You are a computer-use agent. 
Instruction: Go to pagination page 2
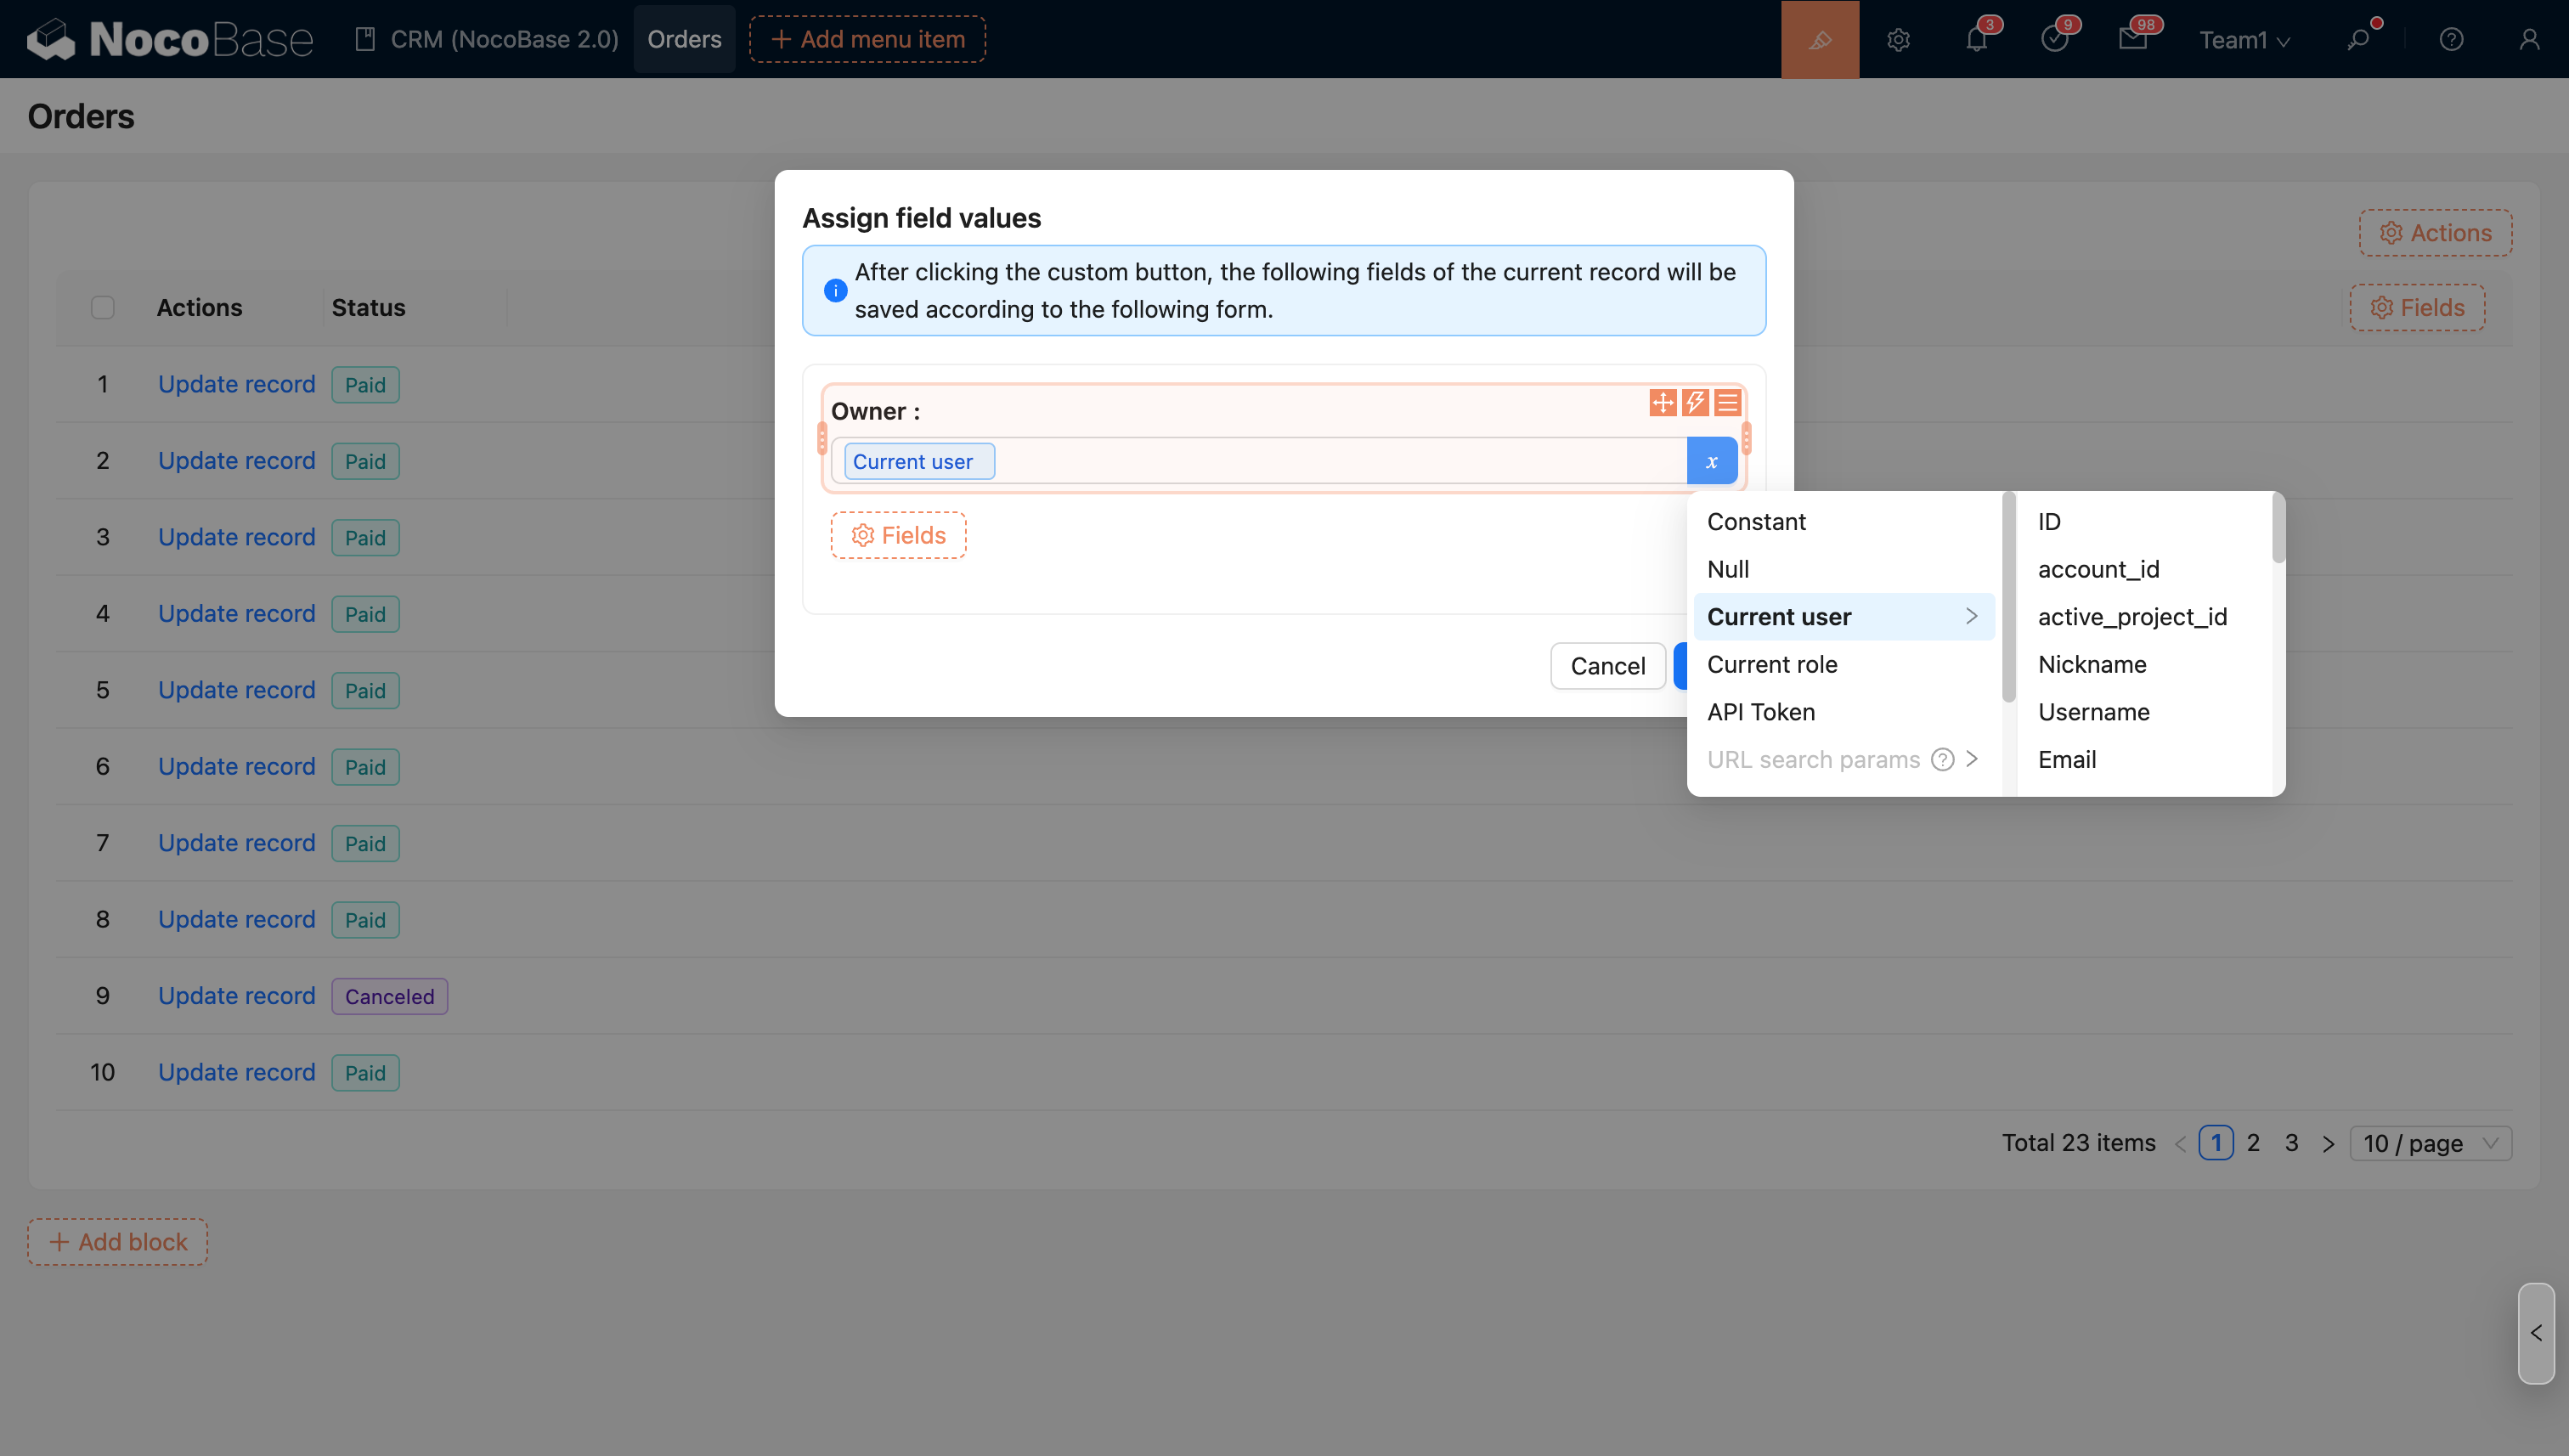tap(2253, 1143)
